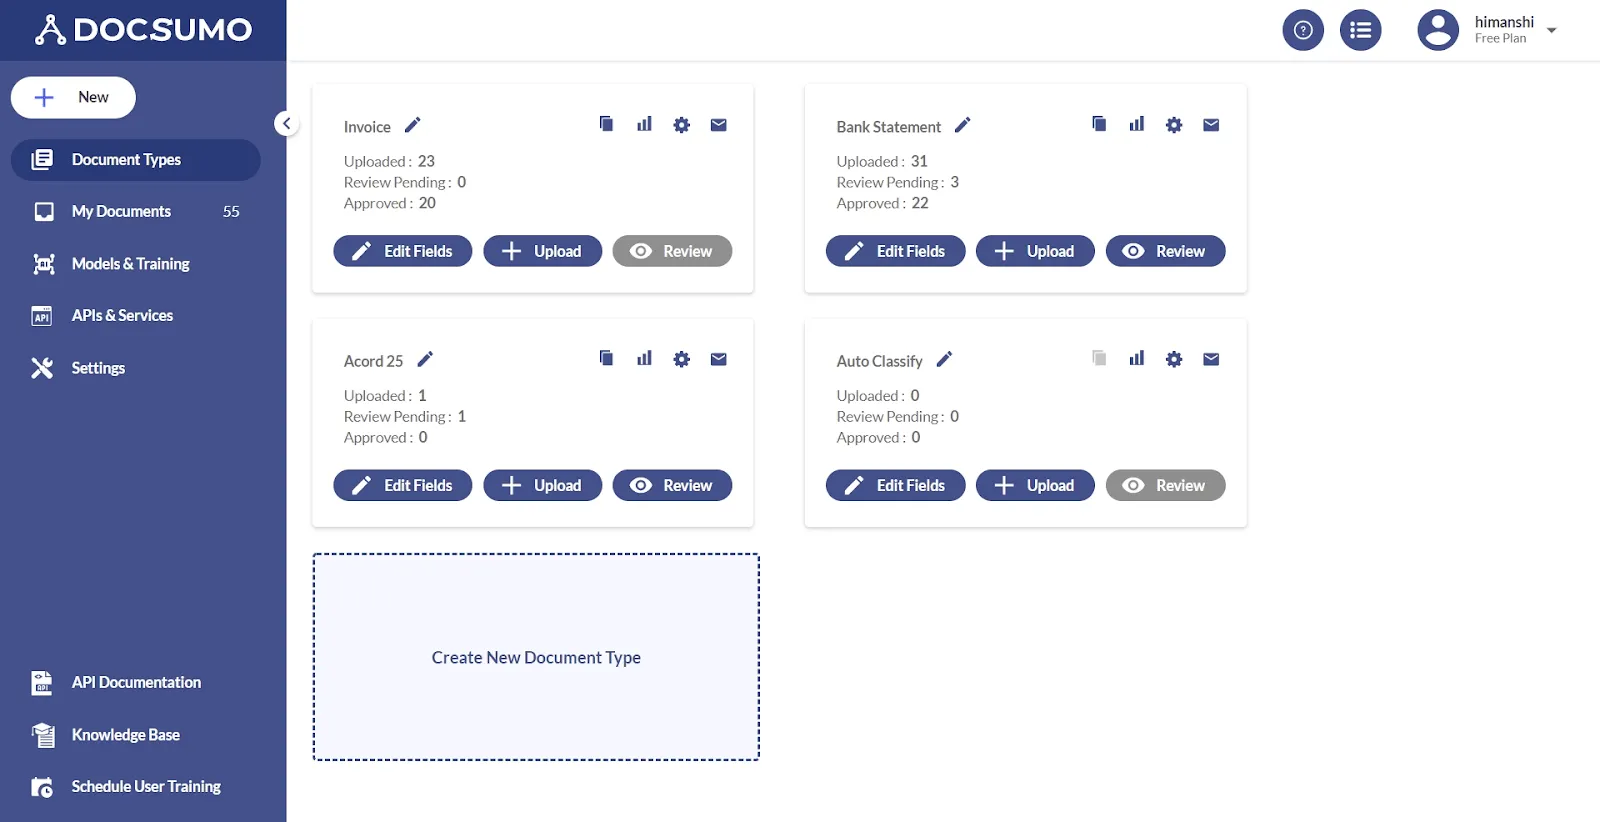Open settings gear on the Acord 25 card
The width and height of the screenshot is (1600, 822).
(x=681, y=358)
